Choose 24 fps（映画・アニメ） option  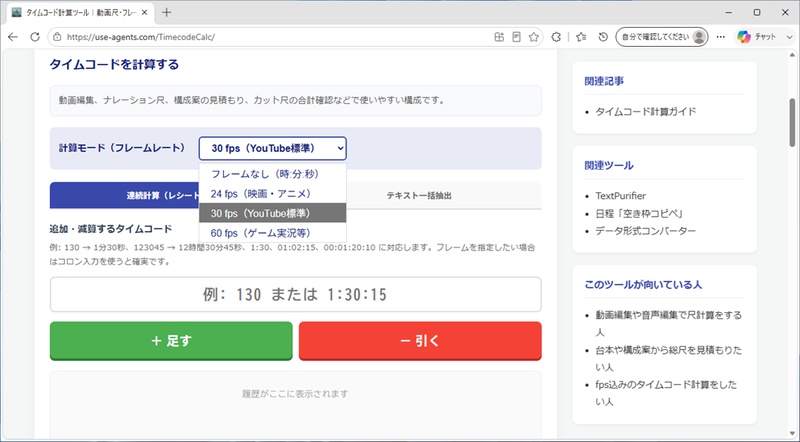[x=272, y=194]
